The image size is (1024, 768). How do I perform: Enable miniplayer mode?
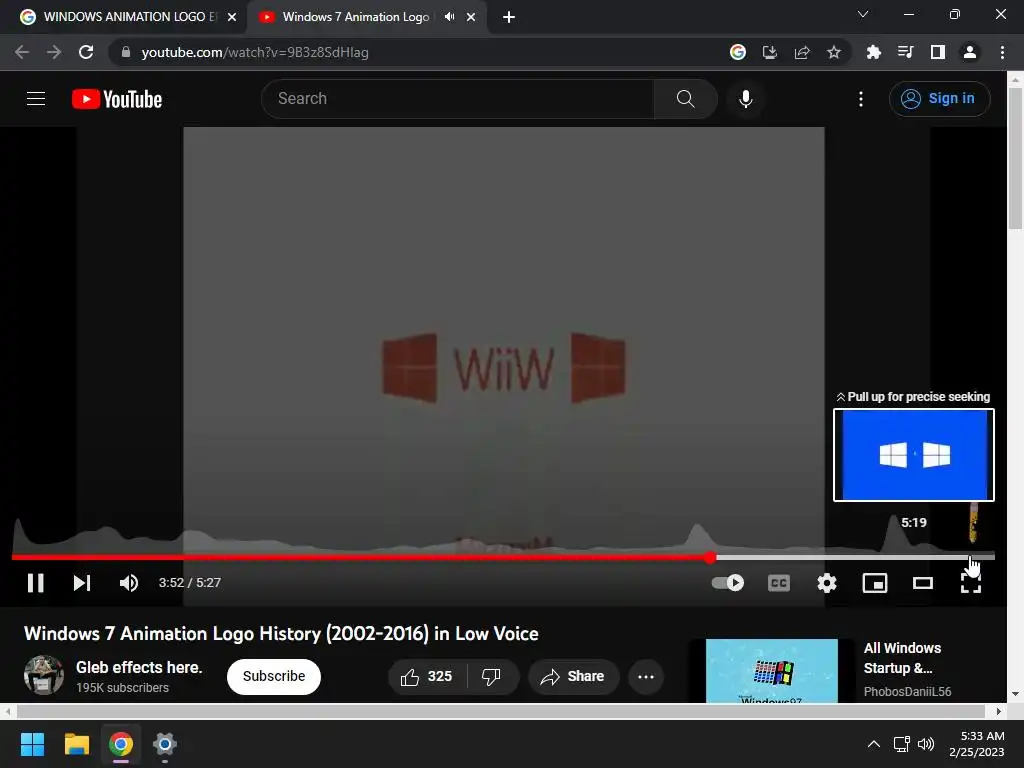(x=875, y=583)
